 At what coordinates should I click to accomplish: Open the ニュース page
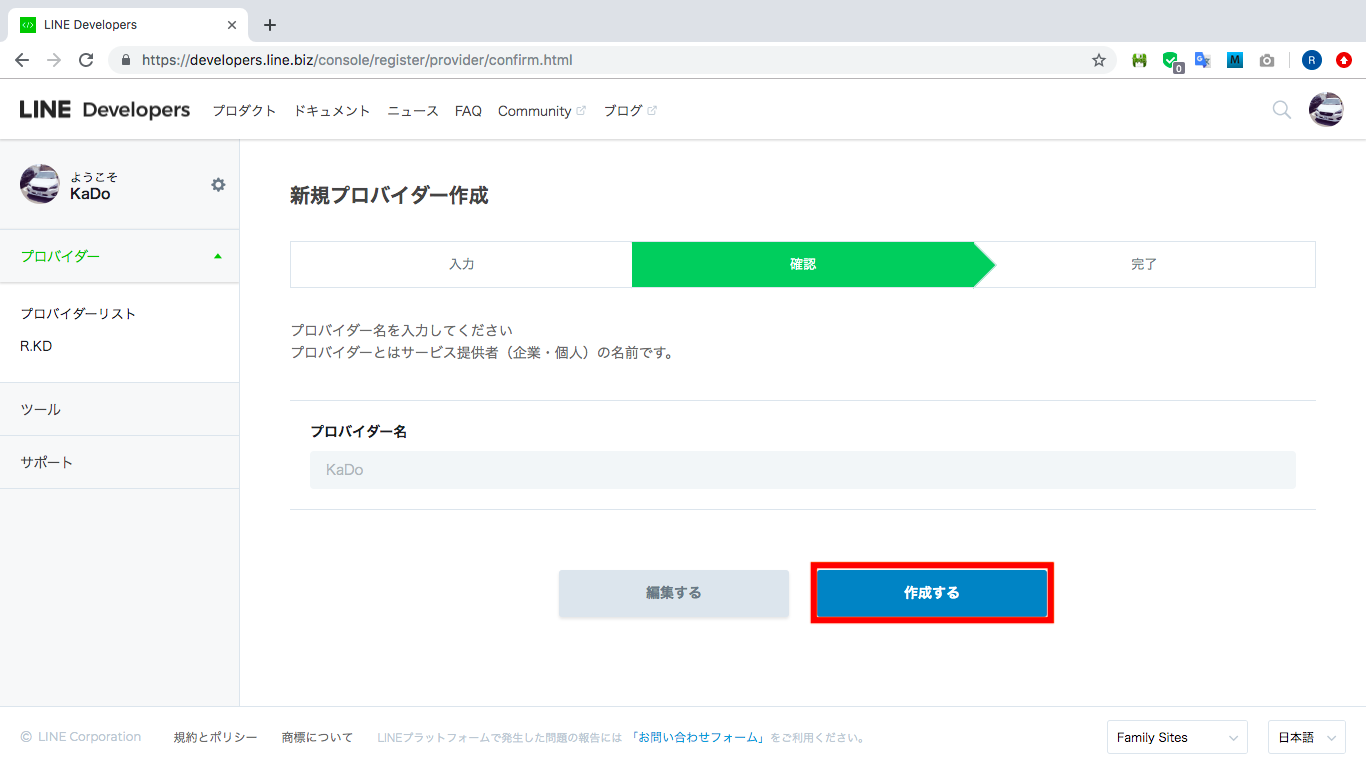pyautogui.click(x=413, y=111)
